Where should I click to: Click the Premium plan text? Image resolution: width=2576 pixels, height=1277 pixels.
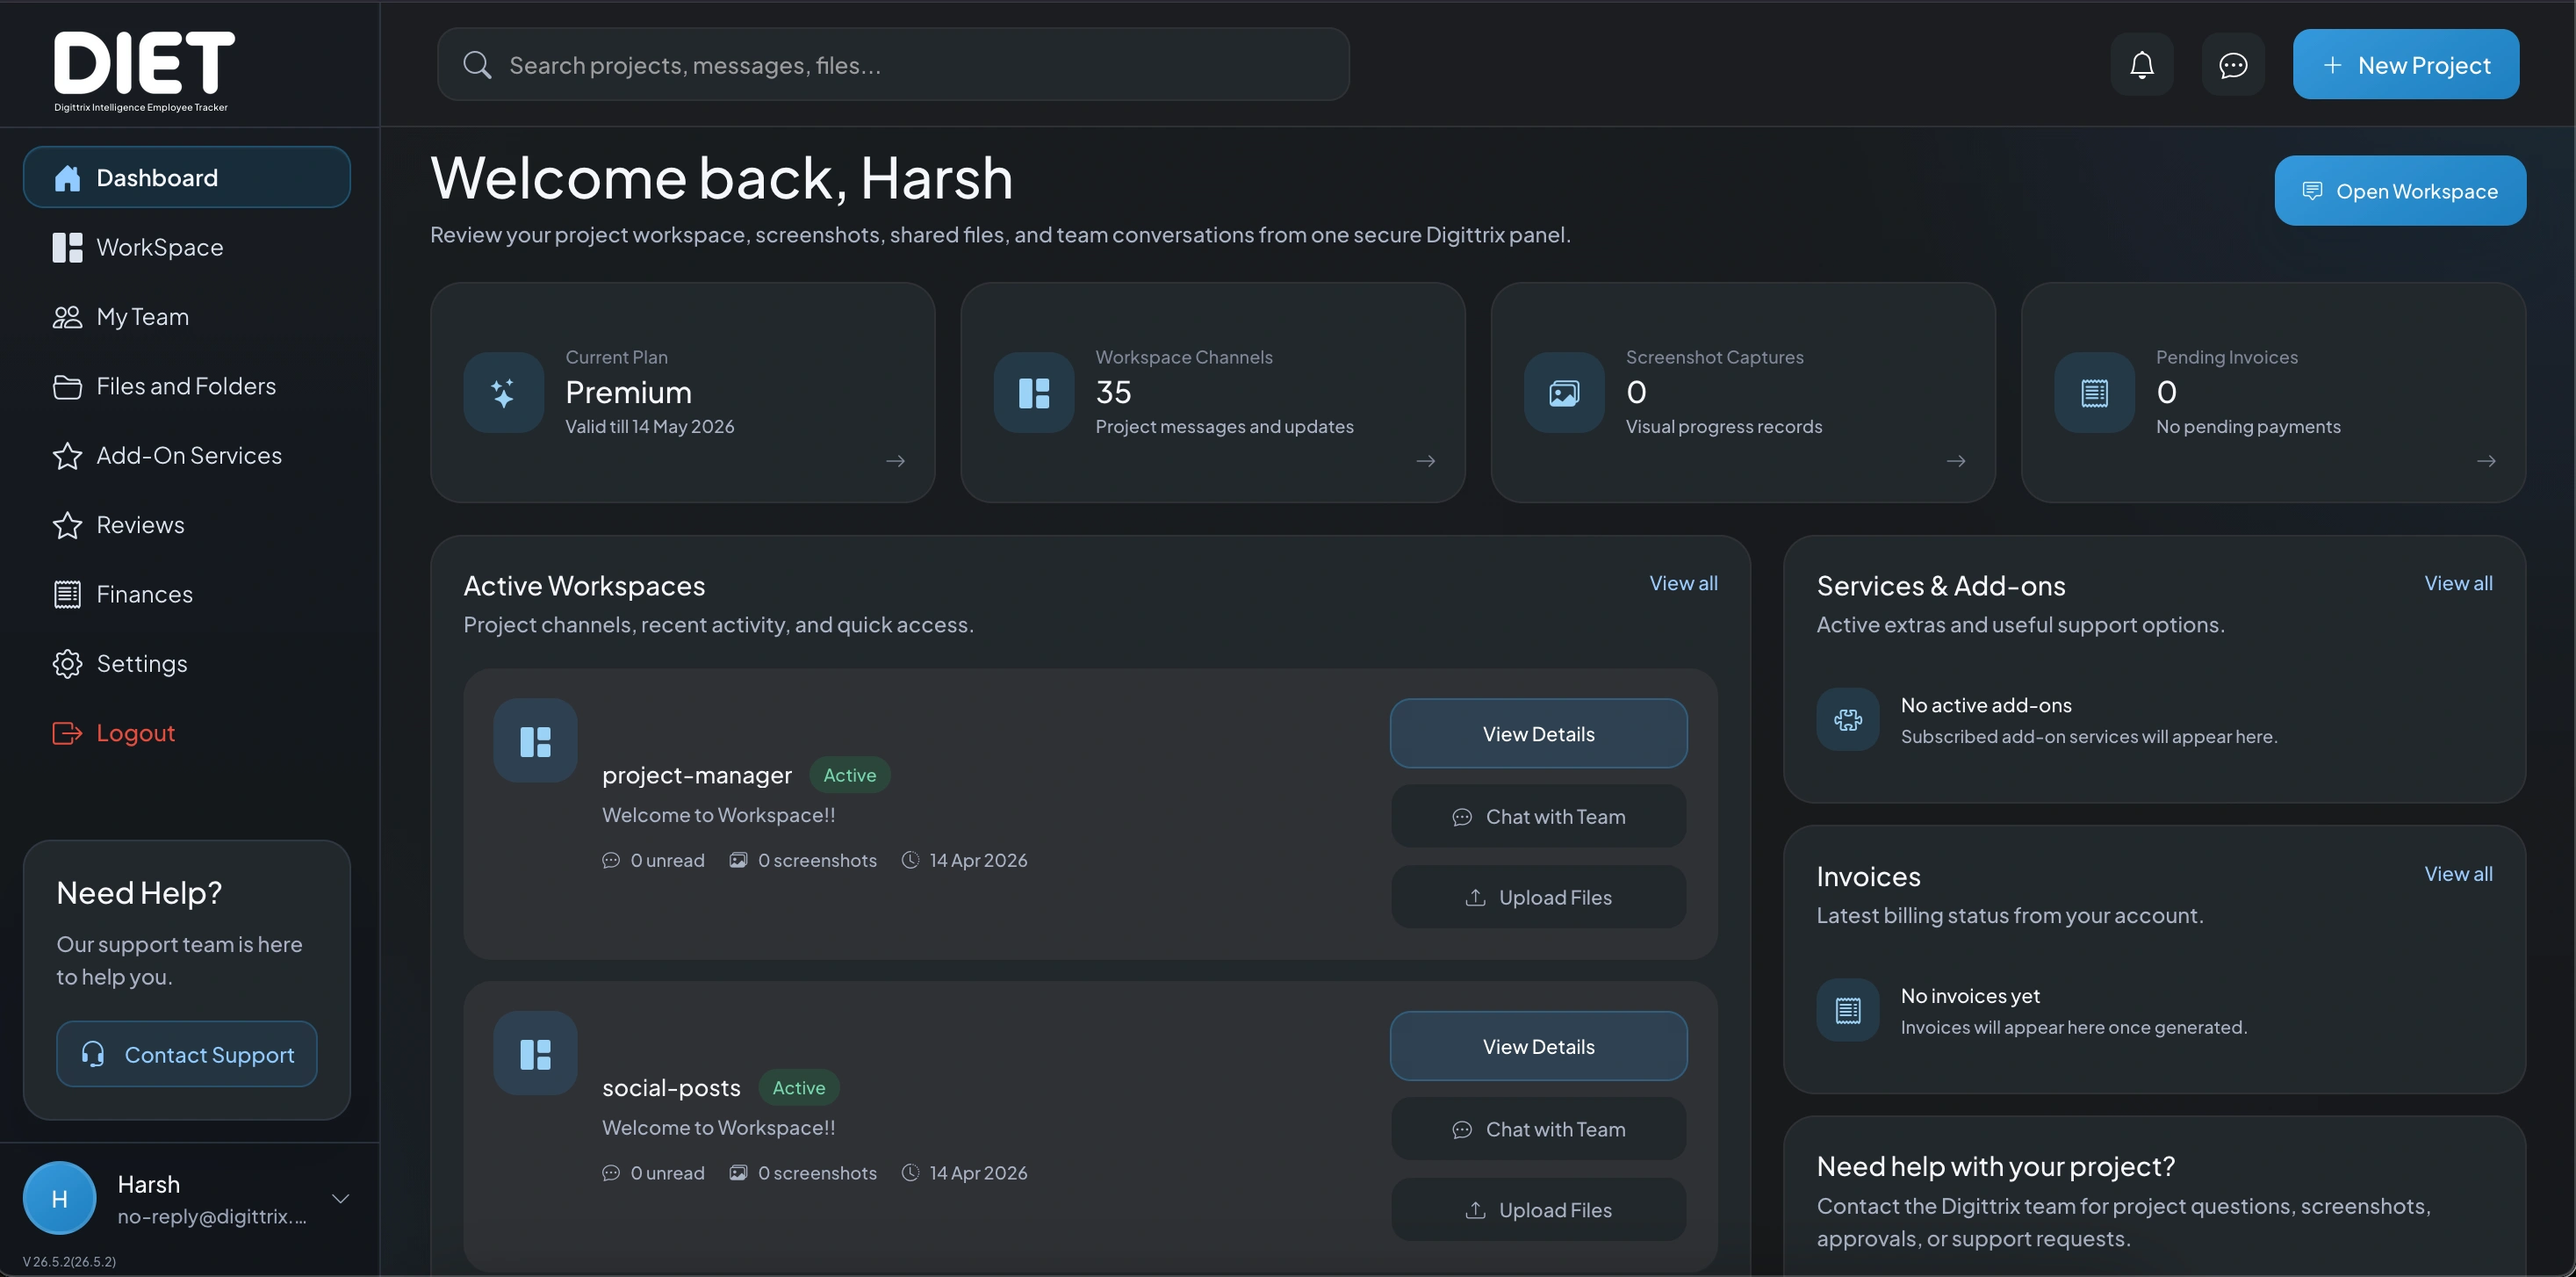click(x=628, y=392)
